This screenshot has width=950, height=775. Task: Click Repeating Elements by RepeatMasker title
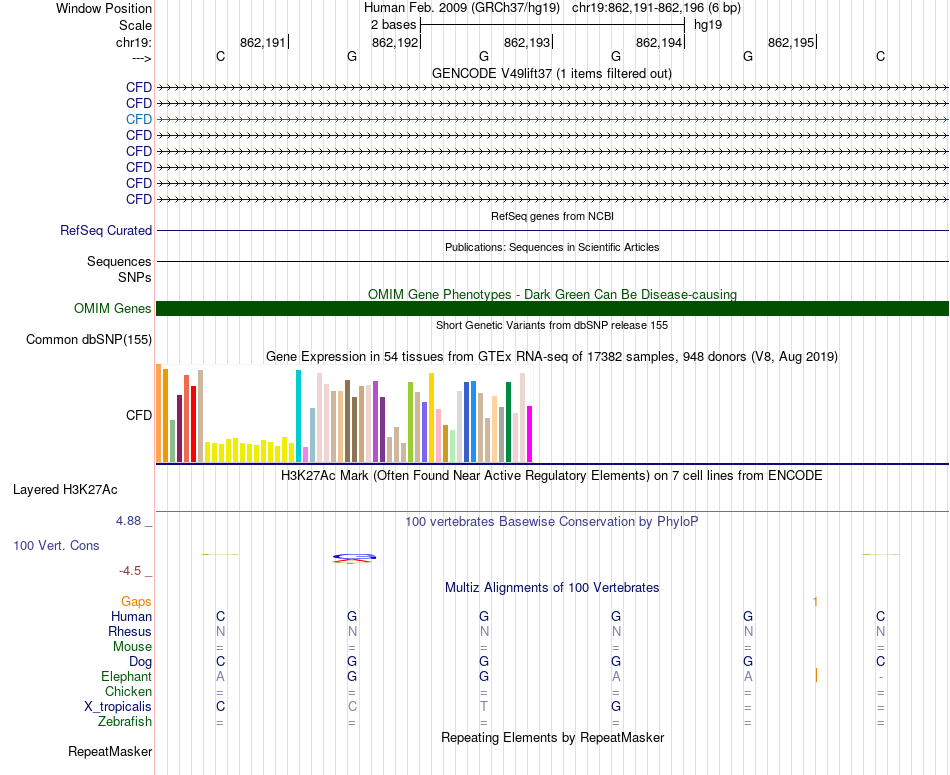click(x=553, y=737)
